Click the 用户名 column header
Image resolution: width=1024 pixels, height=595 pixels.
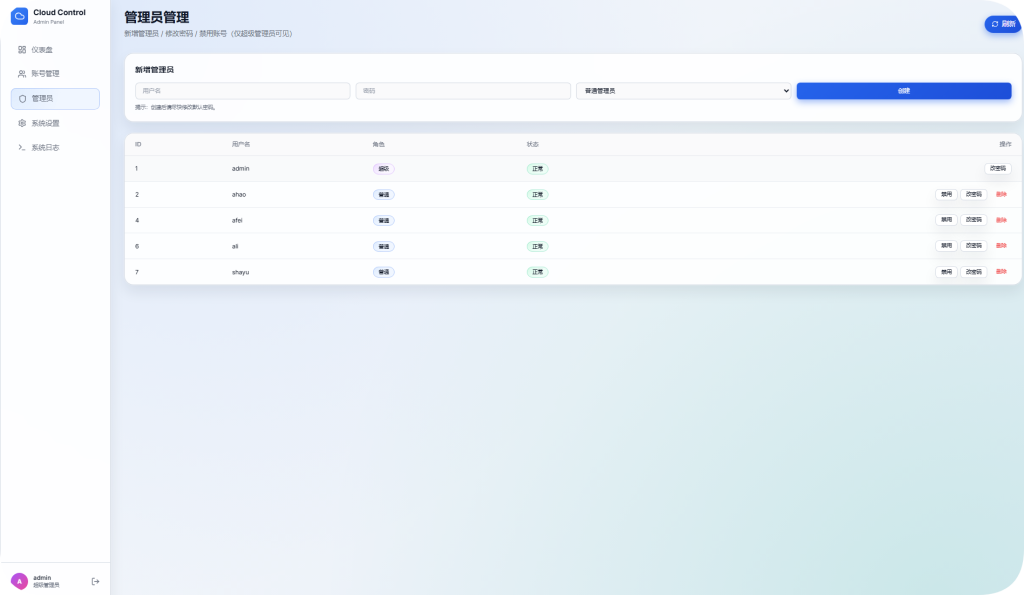coord(240,144)
